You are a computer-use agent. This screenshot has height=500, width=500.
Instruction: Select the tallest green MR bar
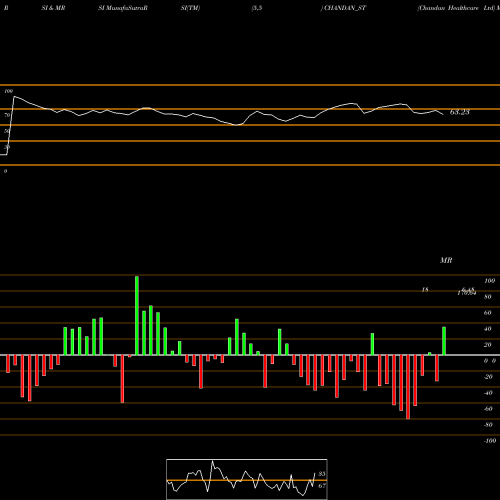click(137, 315)
